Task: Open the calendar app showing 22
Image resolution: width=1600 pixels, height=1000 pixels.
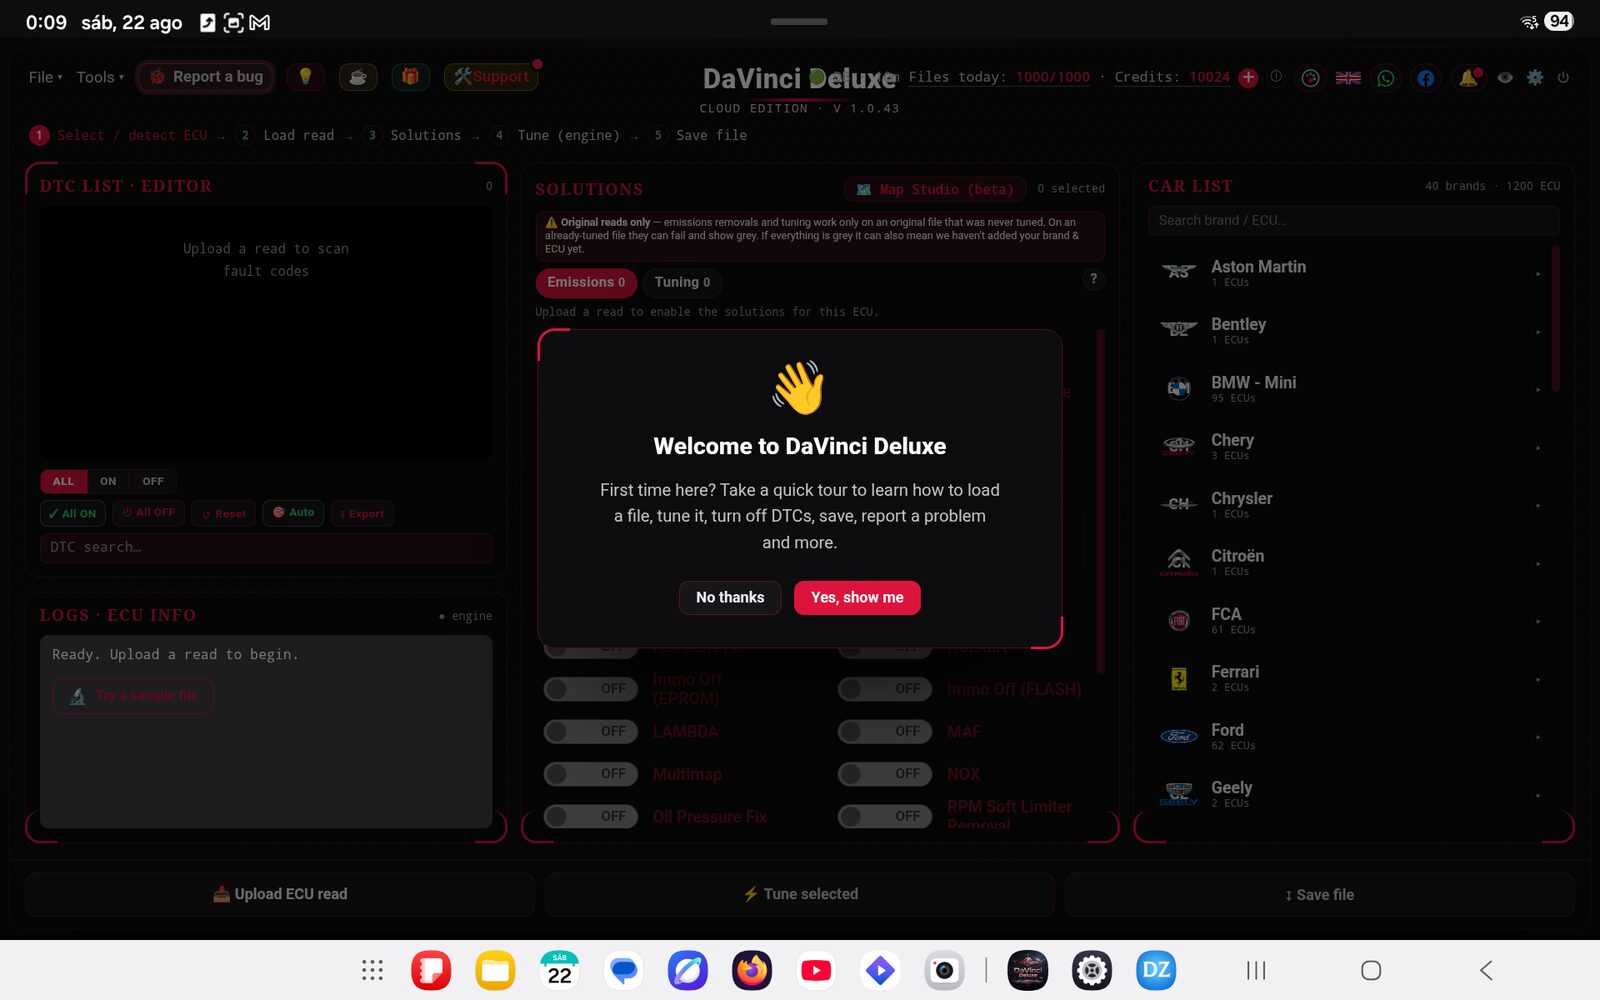Action: pyautogui.click(x=560, y=970)
